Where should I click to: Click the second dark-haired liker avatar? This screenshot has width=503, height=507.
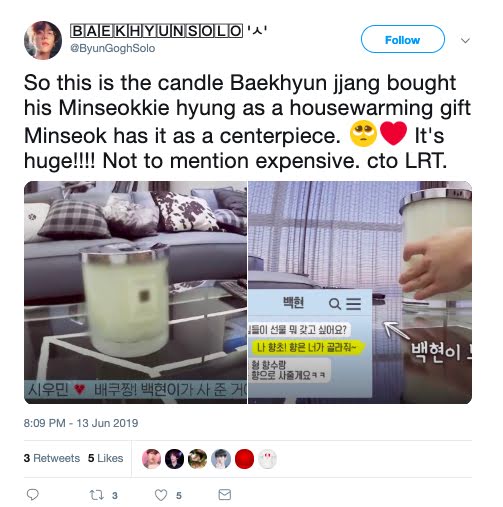(x=174, y=459)
